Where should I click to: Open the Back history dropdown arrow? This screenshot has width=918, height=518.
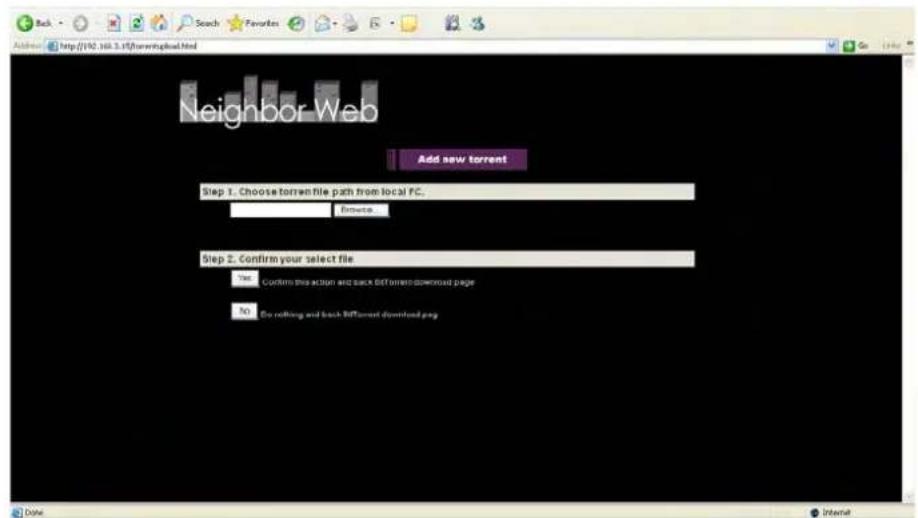pyautogui.click(x=61, y=23)
